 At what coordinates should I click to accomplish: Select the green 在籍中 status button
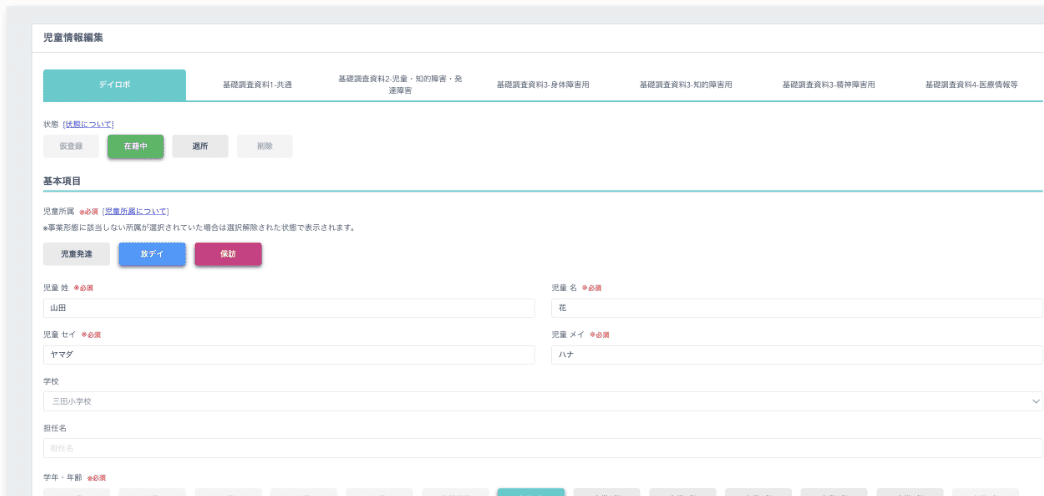[135, 146]
